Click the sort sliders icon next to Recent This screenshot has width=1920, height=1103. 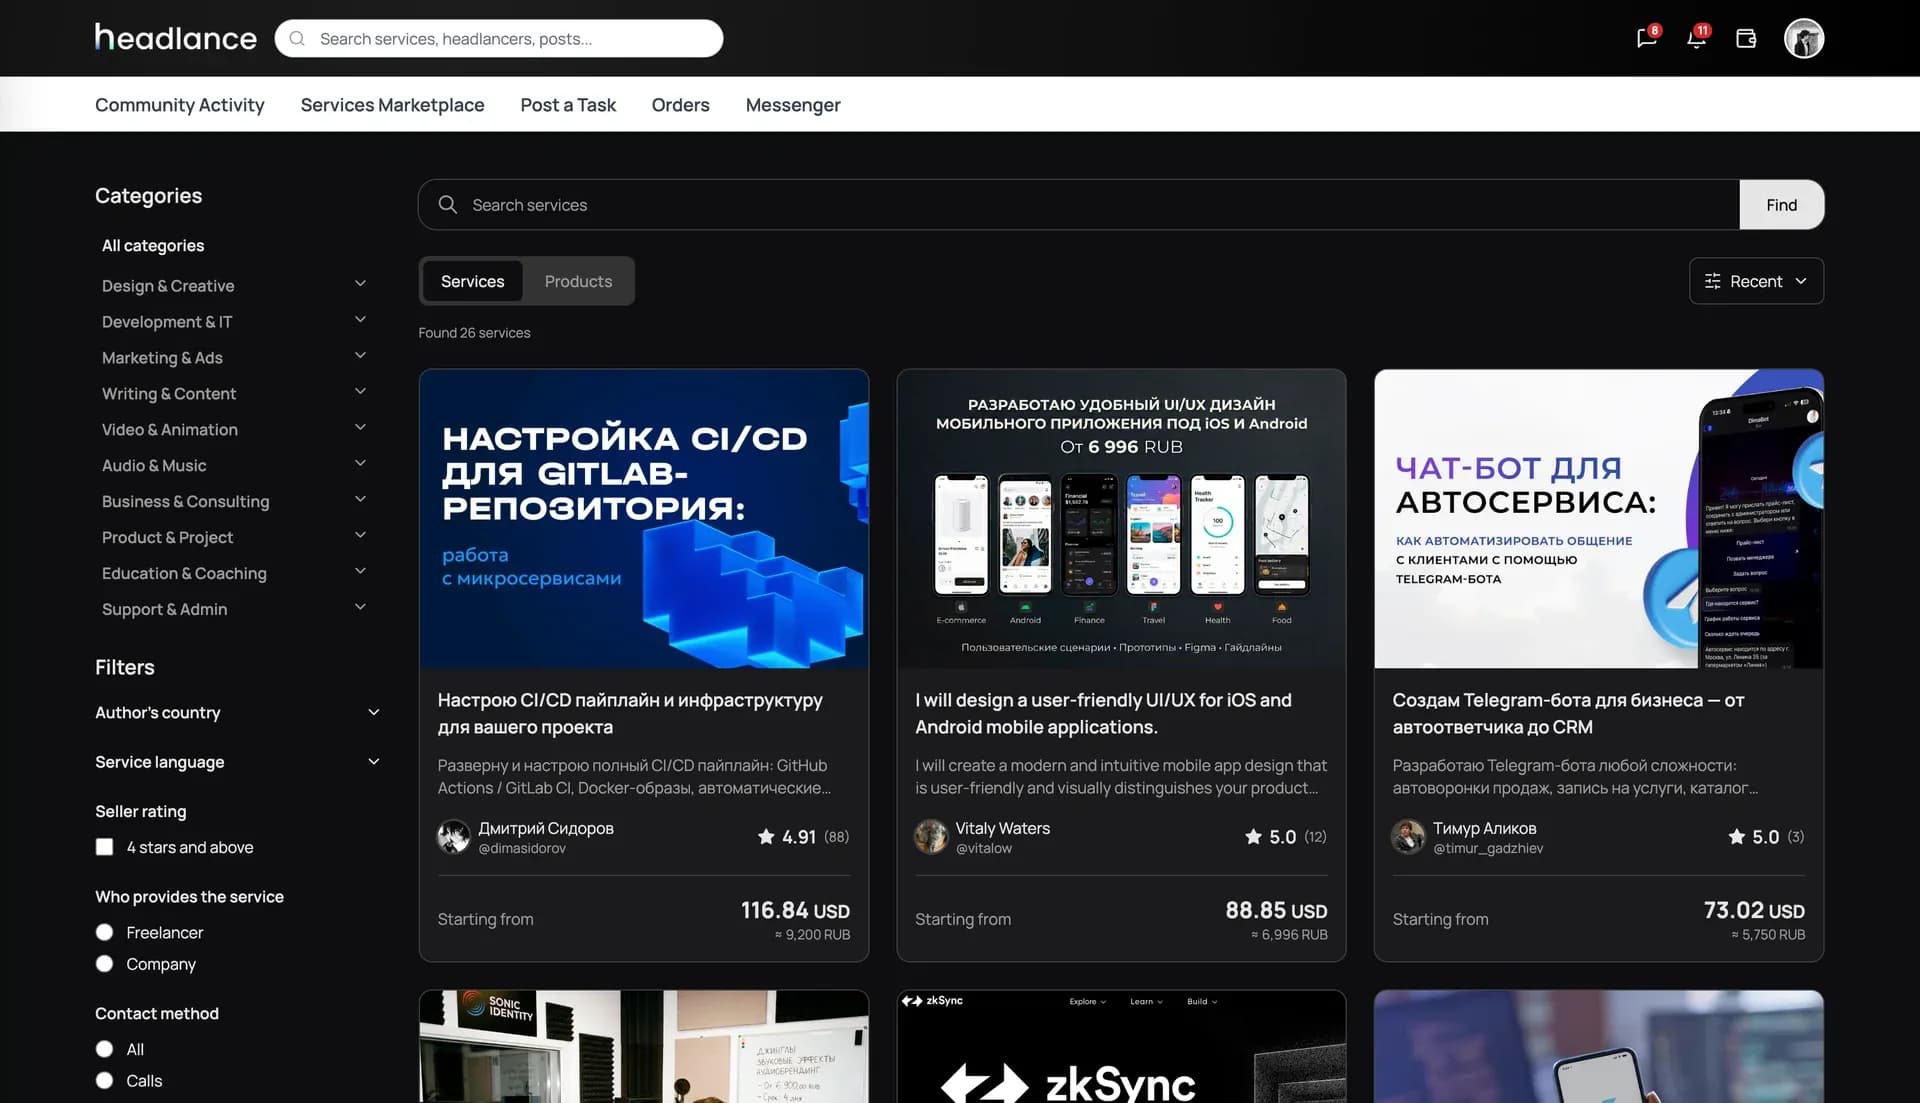click(1712, 281)
